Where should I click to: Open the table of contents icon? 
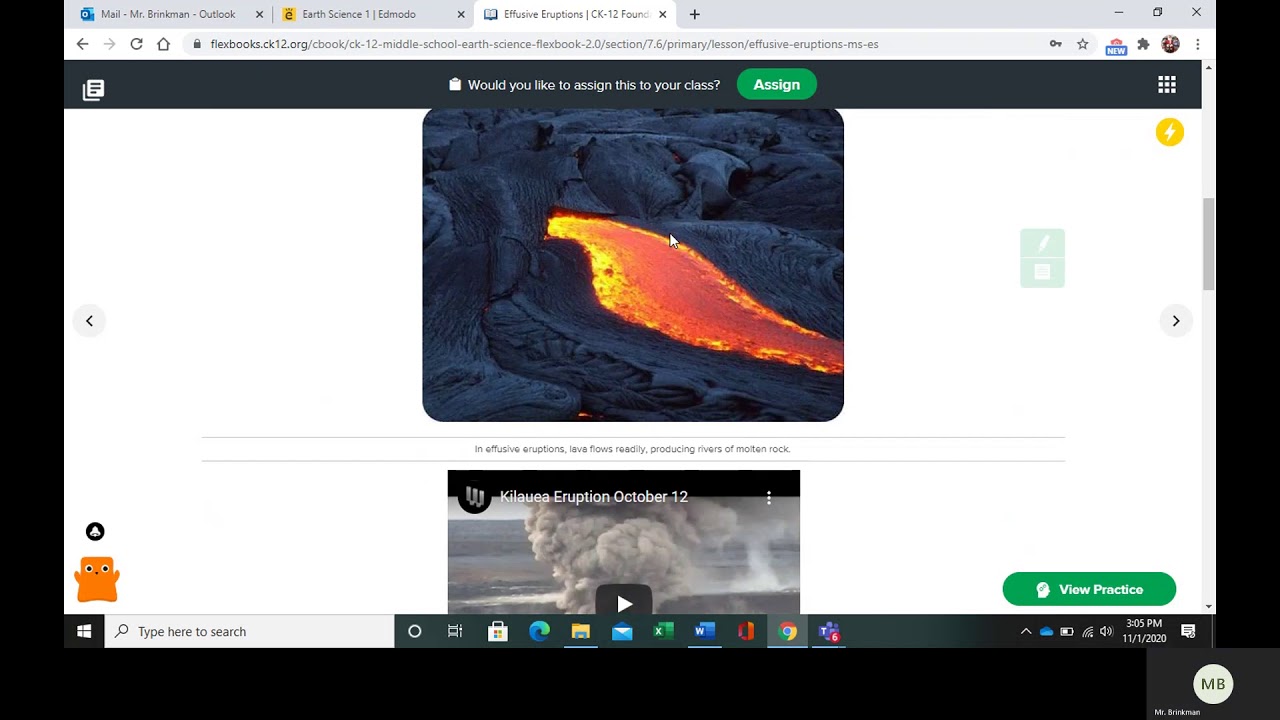(x=93, y=90)
